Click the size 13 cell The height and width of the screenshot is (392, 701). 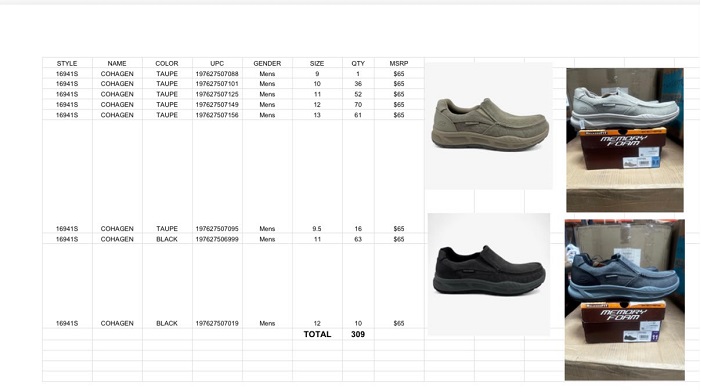click(317, 114)
